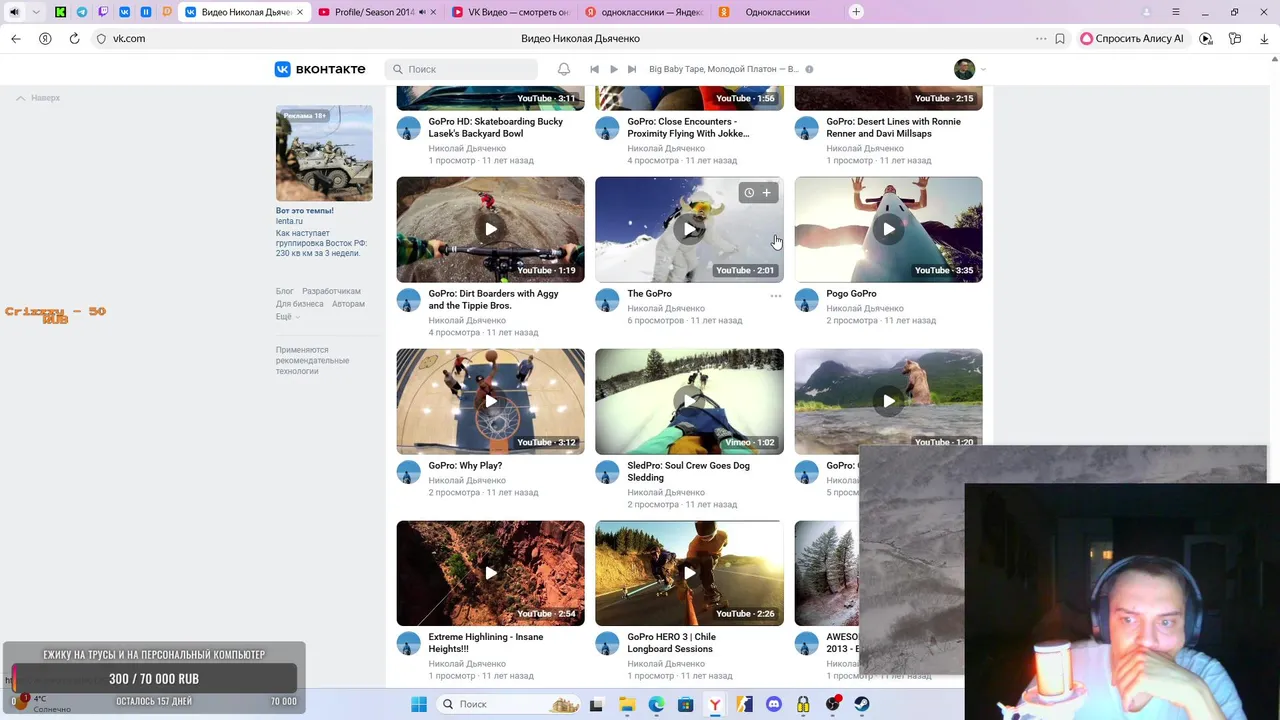Open Extreme Highlining - Insane Heights title

pyautogui.click(x=486, y=643)
